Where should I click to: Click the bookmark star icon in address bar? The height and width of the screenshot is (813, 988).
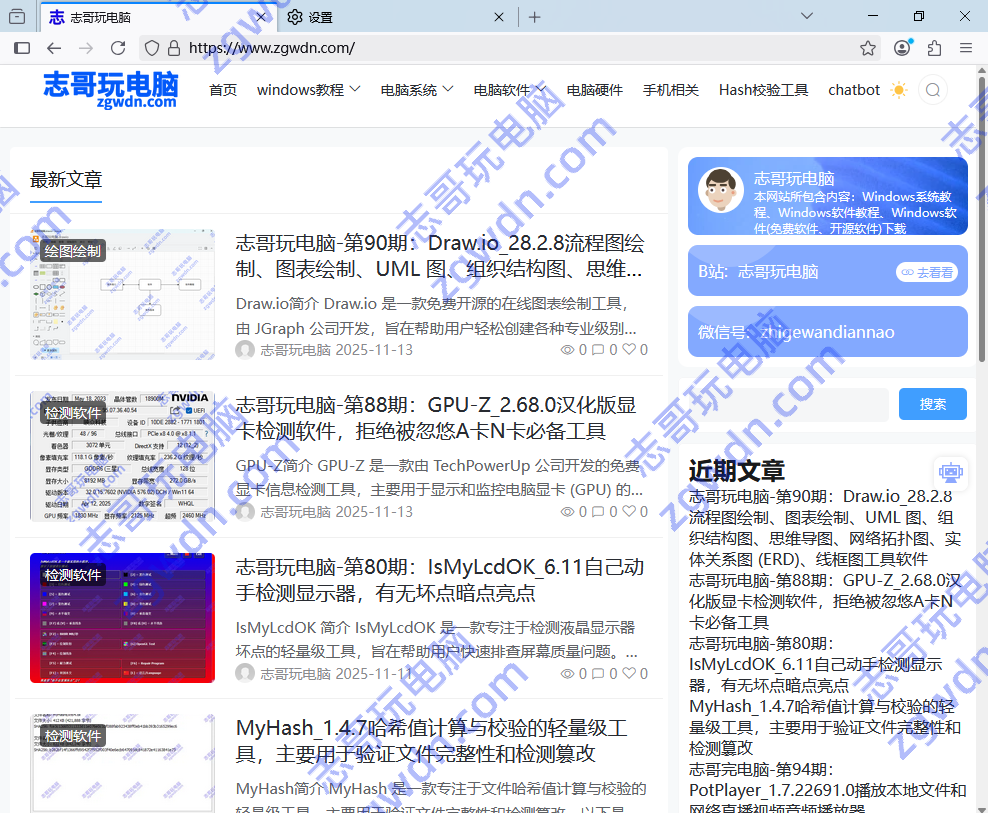pos(868,48)
